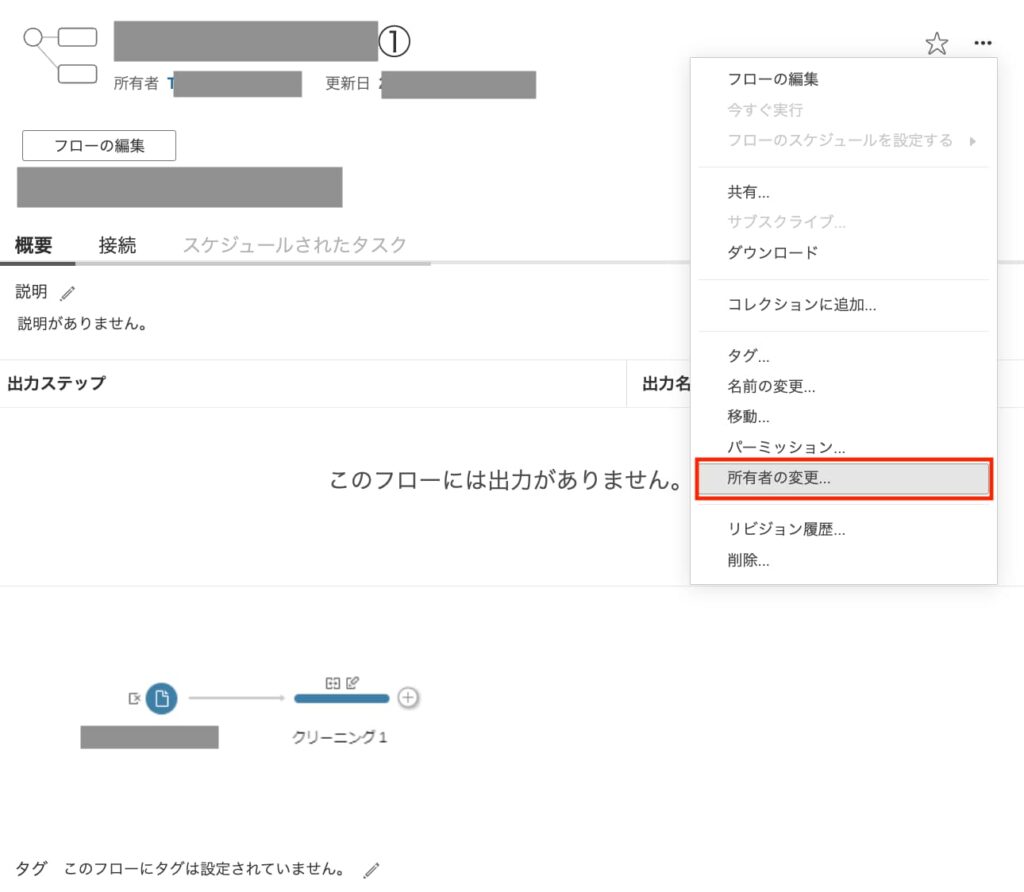Select 名前の変更... in the menu
This screenshot has width=1024, height=892.
771,386
